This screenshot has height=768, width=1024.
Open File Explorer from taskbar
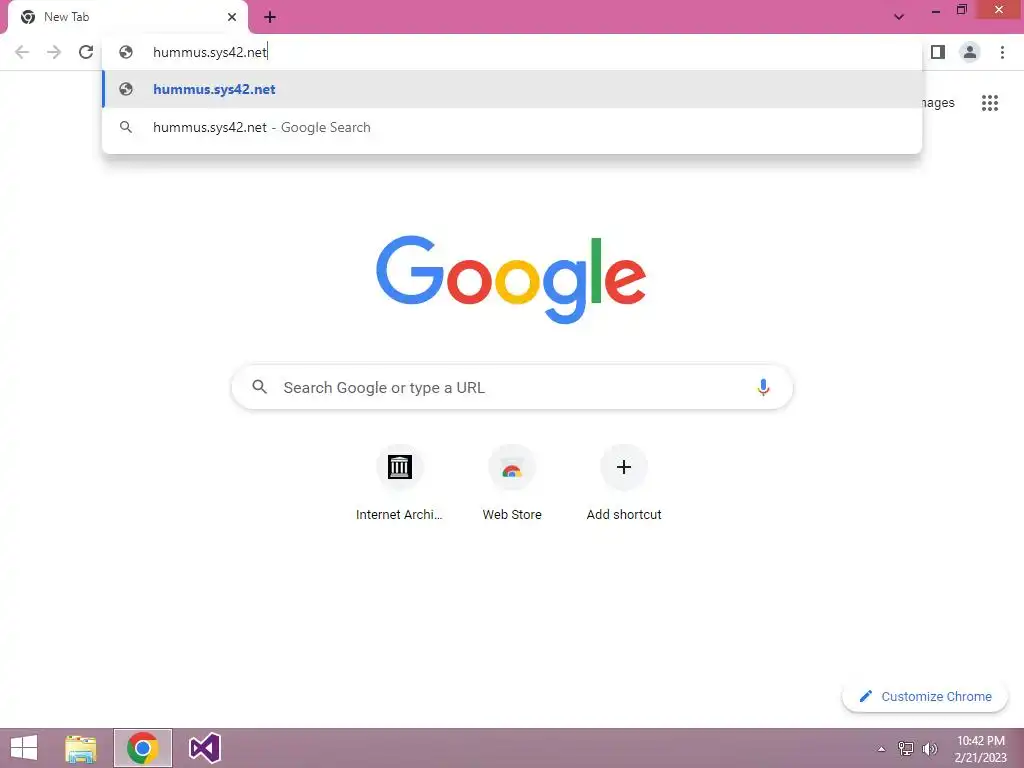(x=81, y=748)
